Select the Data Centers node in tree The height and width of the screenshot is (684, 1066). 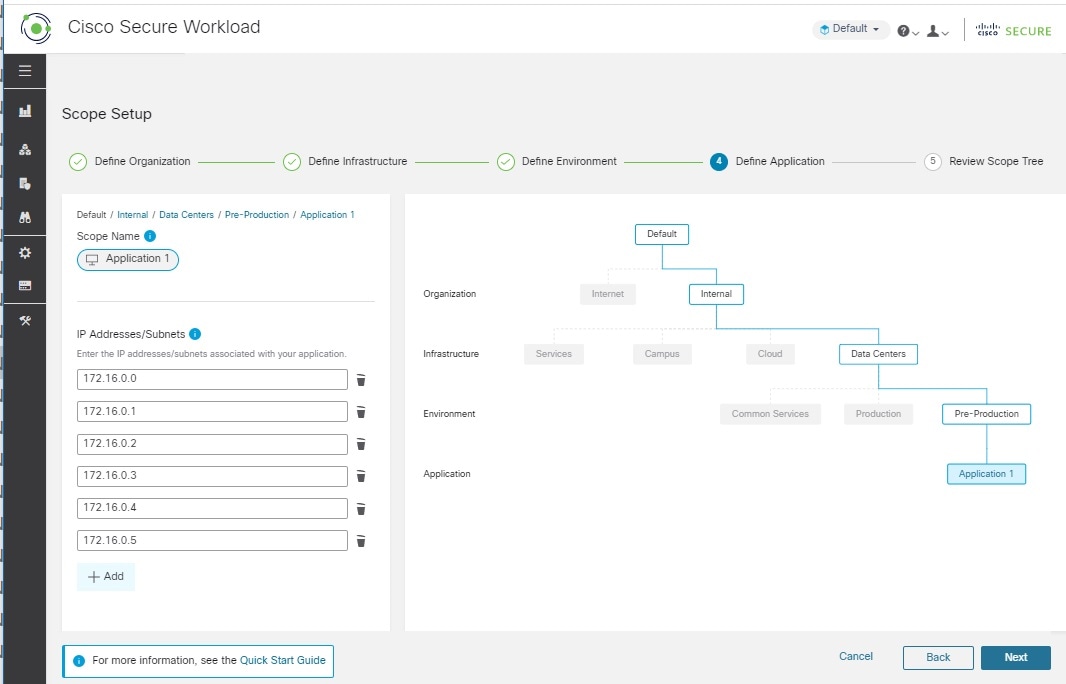click(x=878, y=354)
